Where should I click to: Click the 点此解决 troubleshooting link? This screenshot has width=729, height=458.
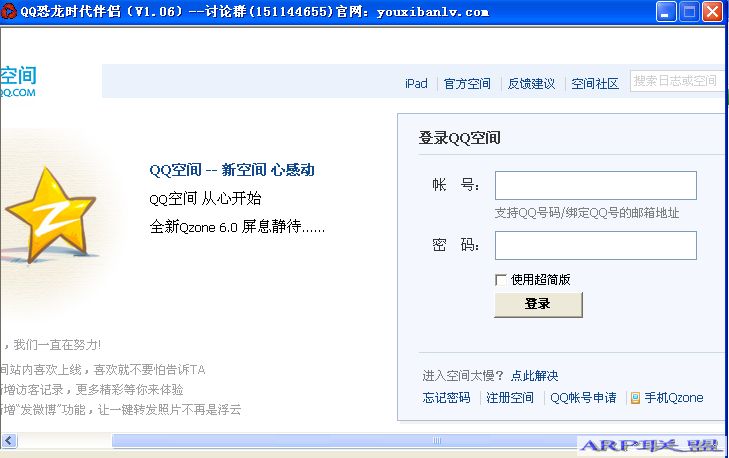[534, 376]
